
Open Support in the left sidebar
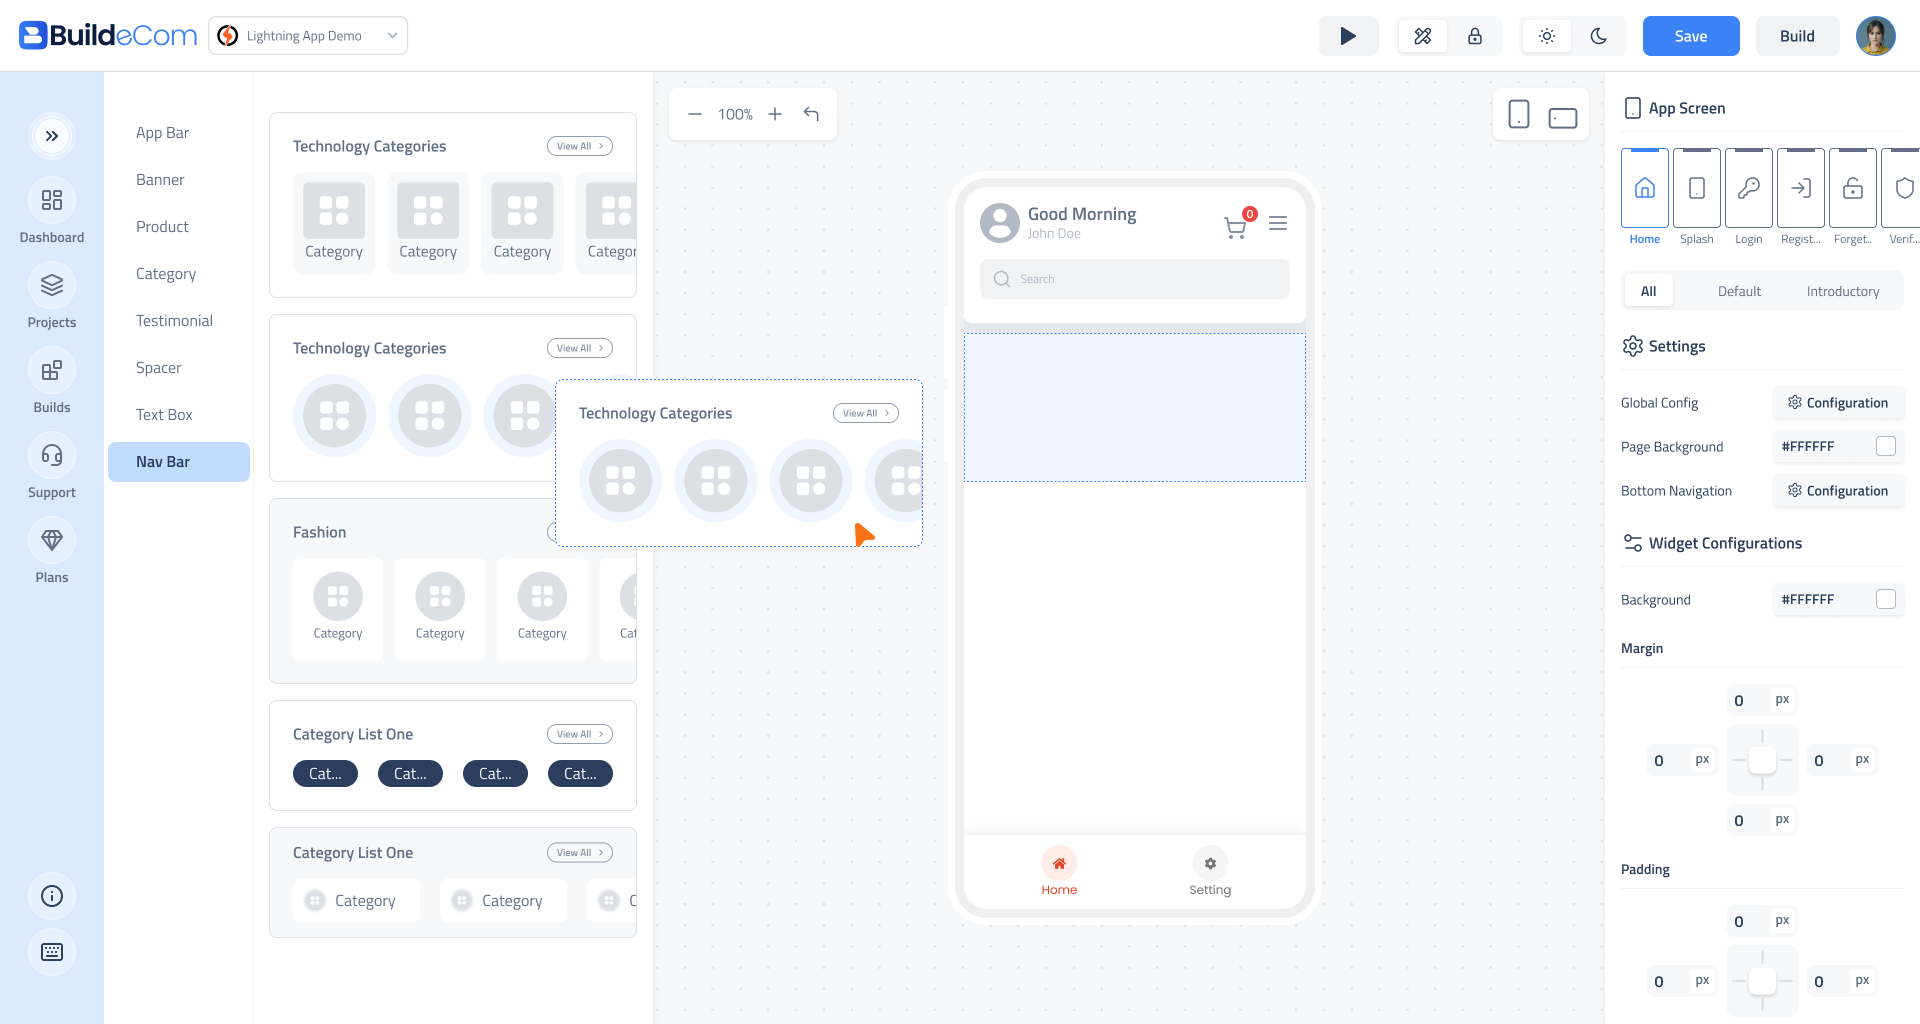(x=52, y=468)
